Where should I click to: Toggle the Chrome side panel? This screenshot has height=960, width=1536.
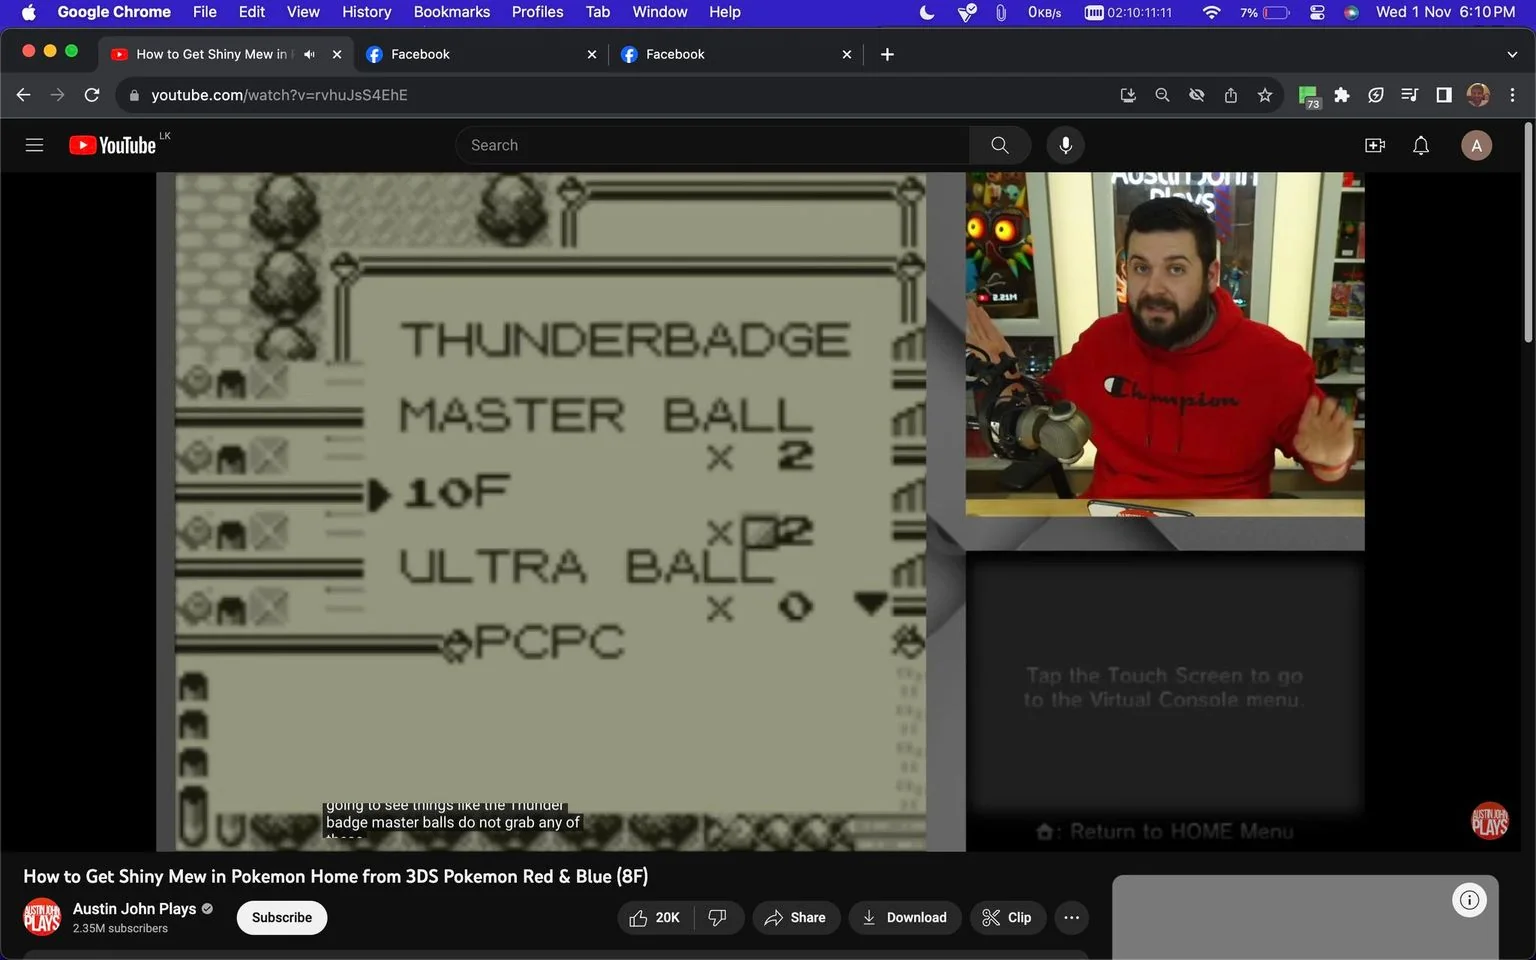click(1444, 95)
